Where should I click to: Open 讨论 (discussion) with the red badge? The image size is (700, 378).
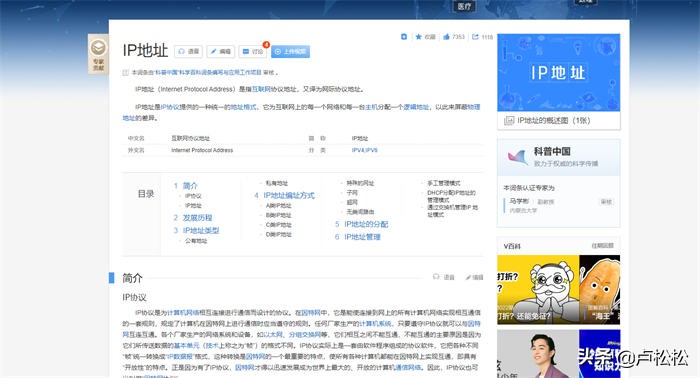253,51
